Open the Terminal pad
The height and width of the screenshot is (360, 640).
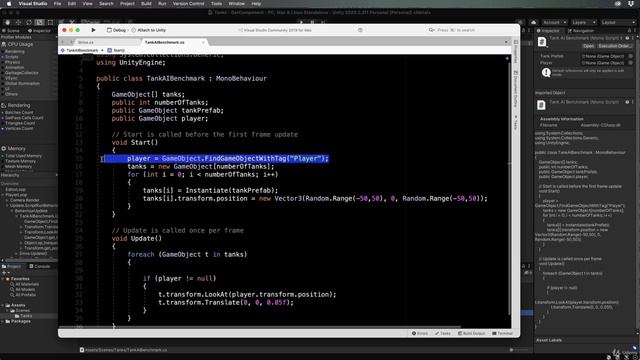pyautogui.click(x=502, y=333)
